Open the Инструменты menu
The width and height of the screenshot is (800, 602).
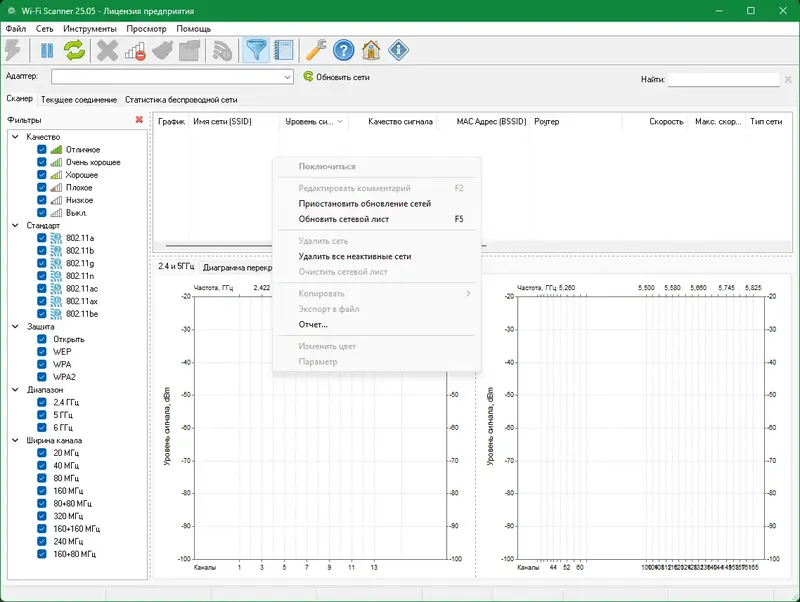[x=90, y=29]
